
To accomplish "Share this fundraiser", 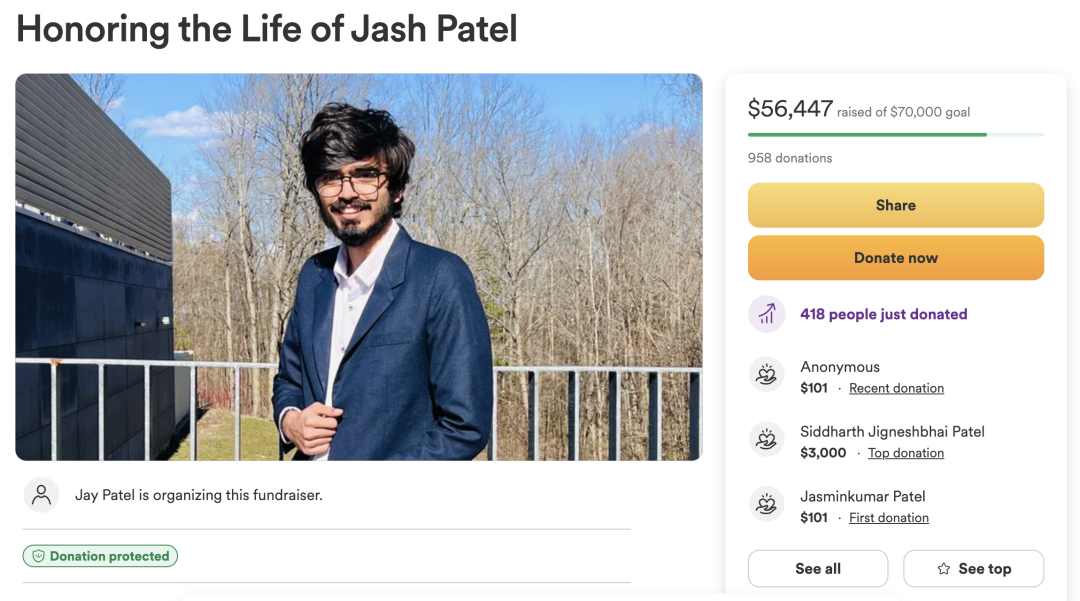I will [x=895, y=205].
